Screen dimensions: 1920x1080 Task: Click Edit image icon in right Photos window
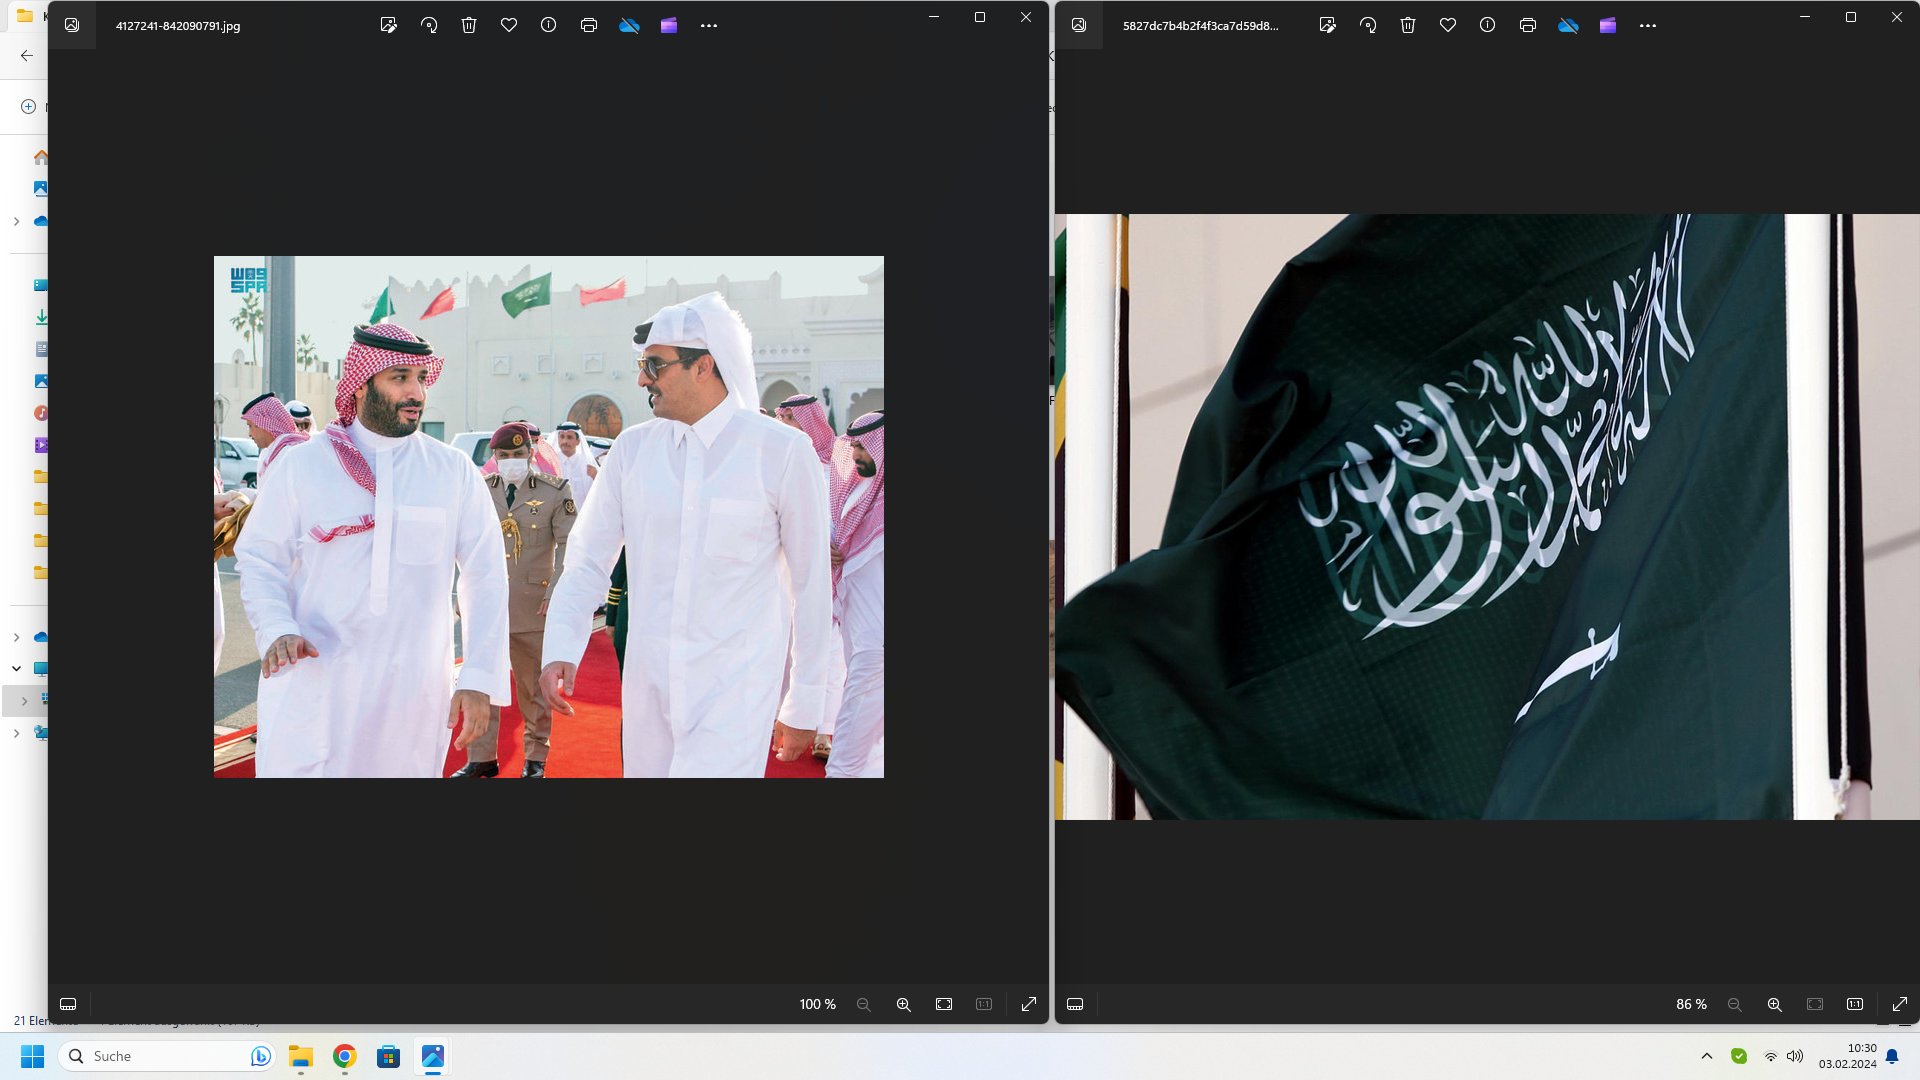click(x=1327, y=25)
